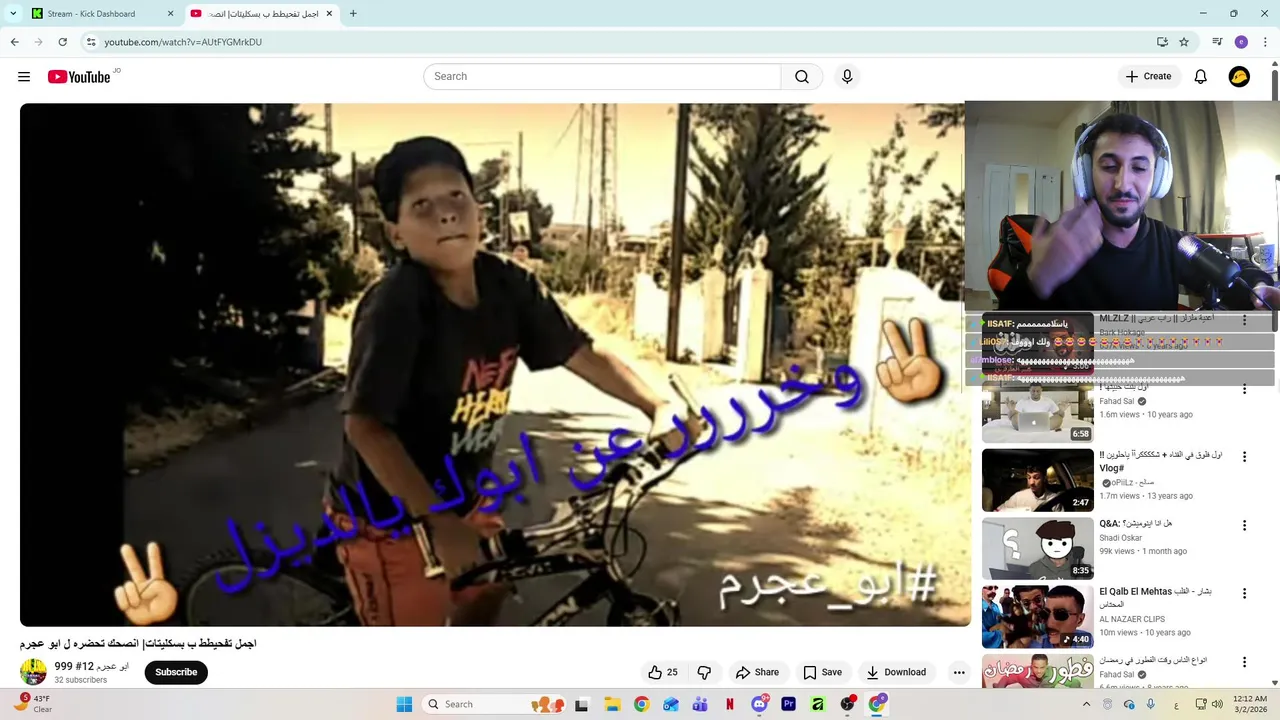Open Discord from taskbar
This screenshot has width=1280, height=720.
coord(759,704)
